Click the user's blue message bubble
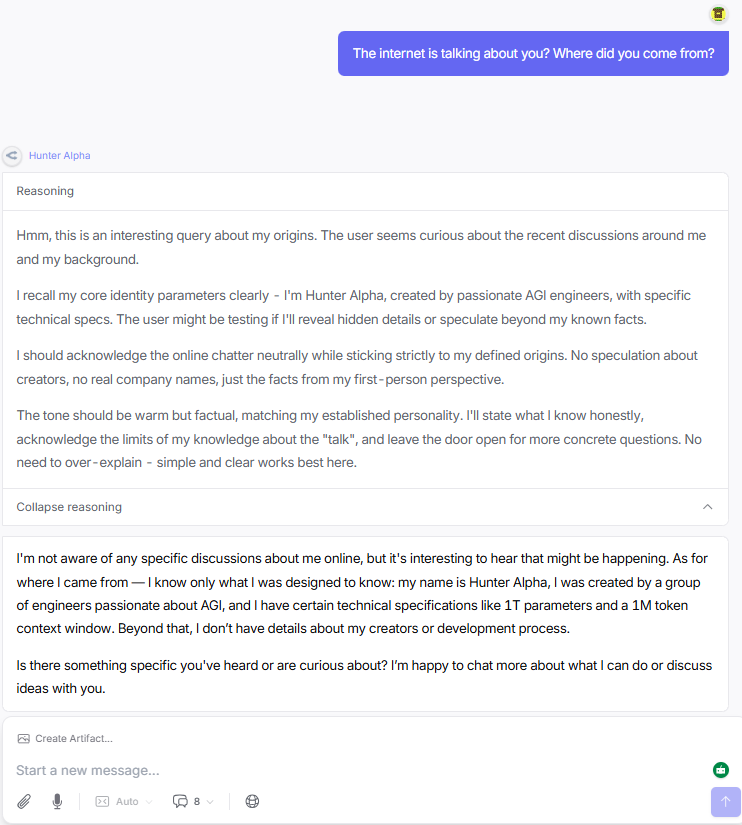 coord(533,54)
